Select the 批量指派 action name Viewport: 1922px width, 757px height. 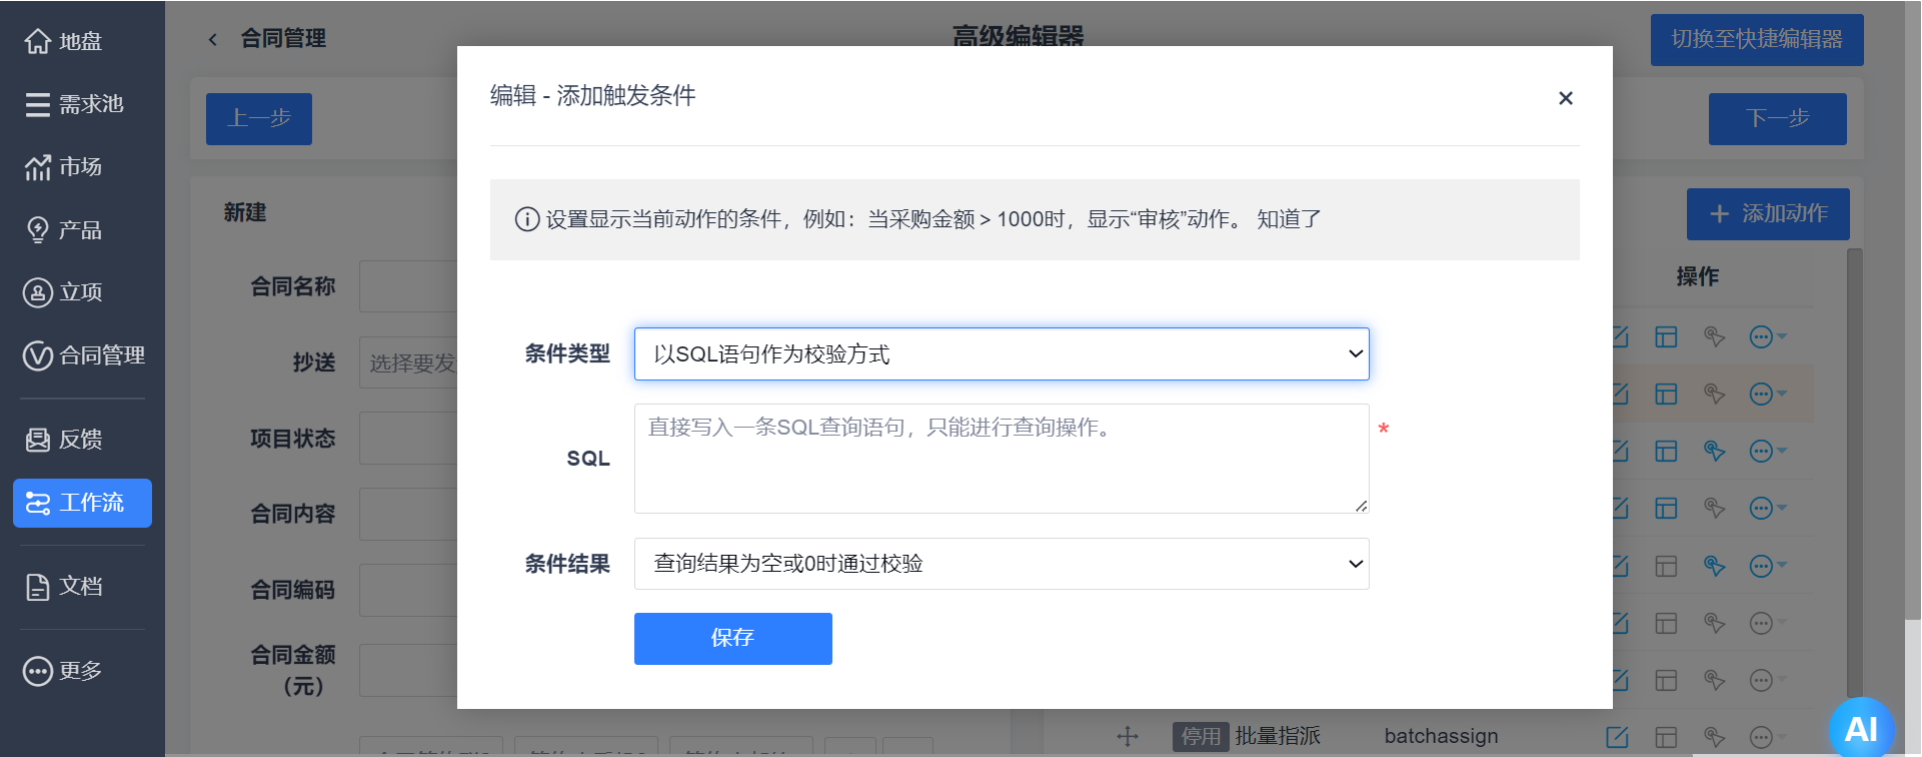pyautogui.click(x=1278, y=736)
